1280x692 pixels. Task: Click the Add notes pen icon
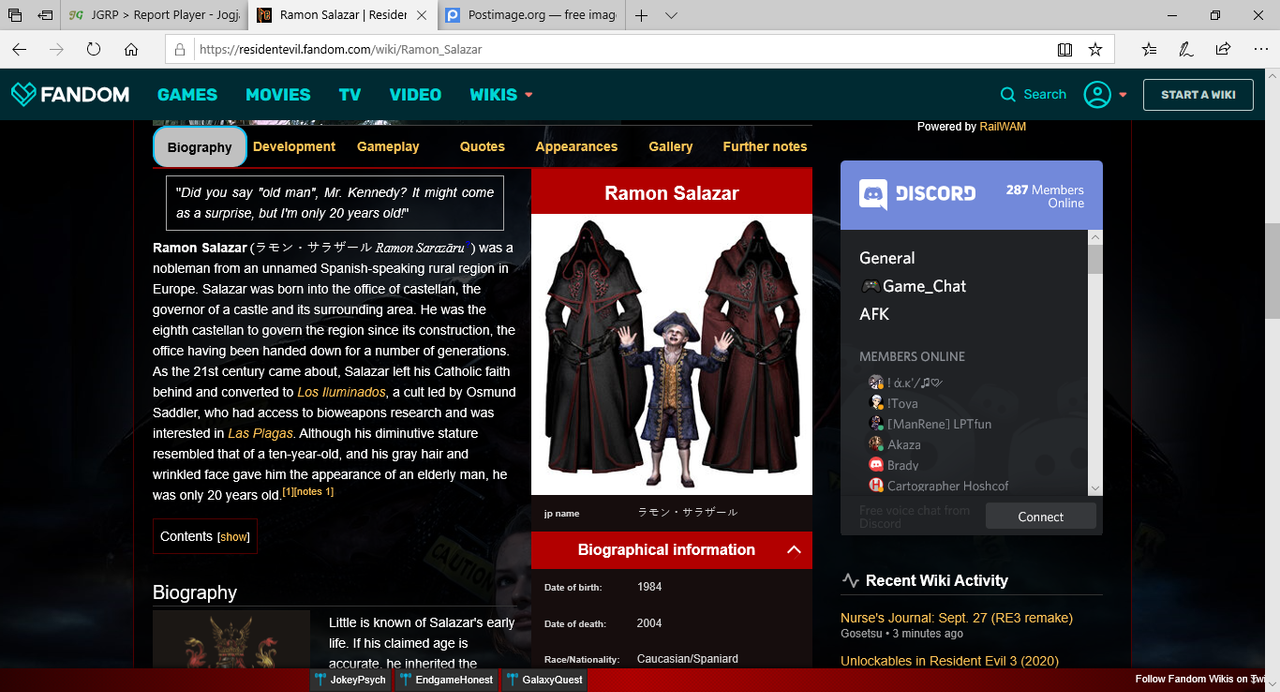[1186, 49]
